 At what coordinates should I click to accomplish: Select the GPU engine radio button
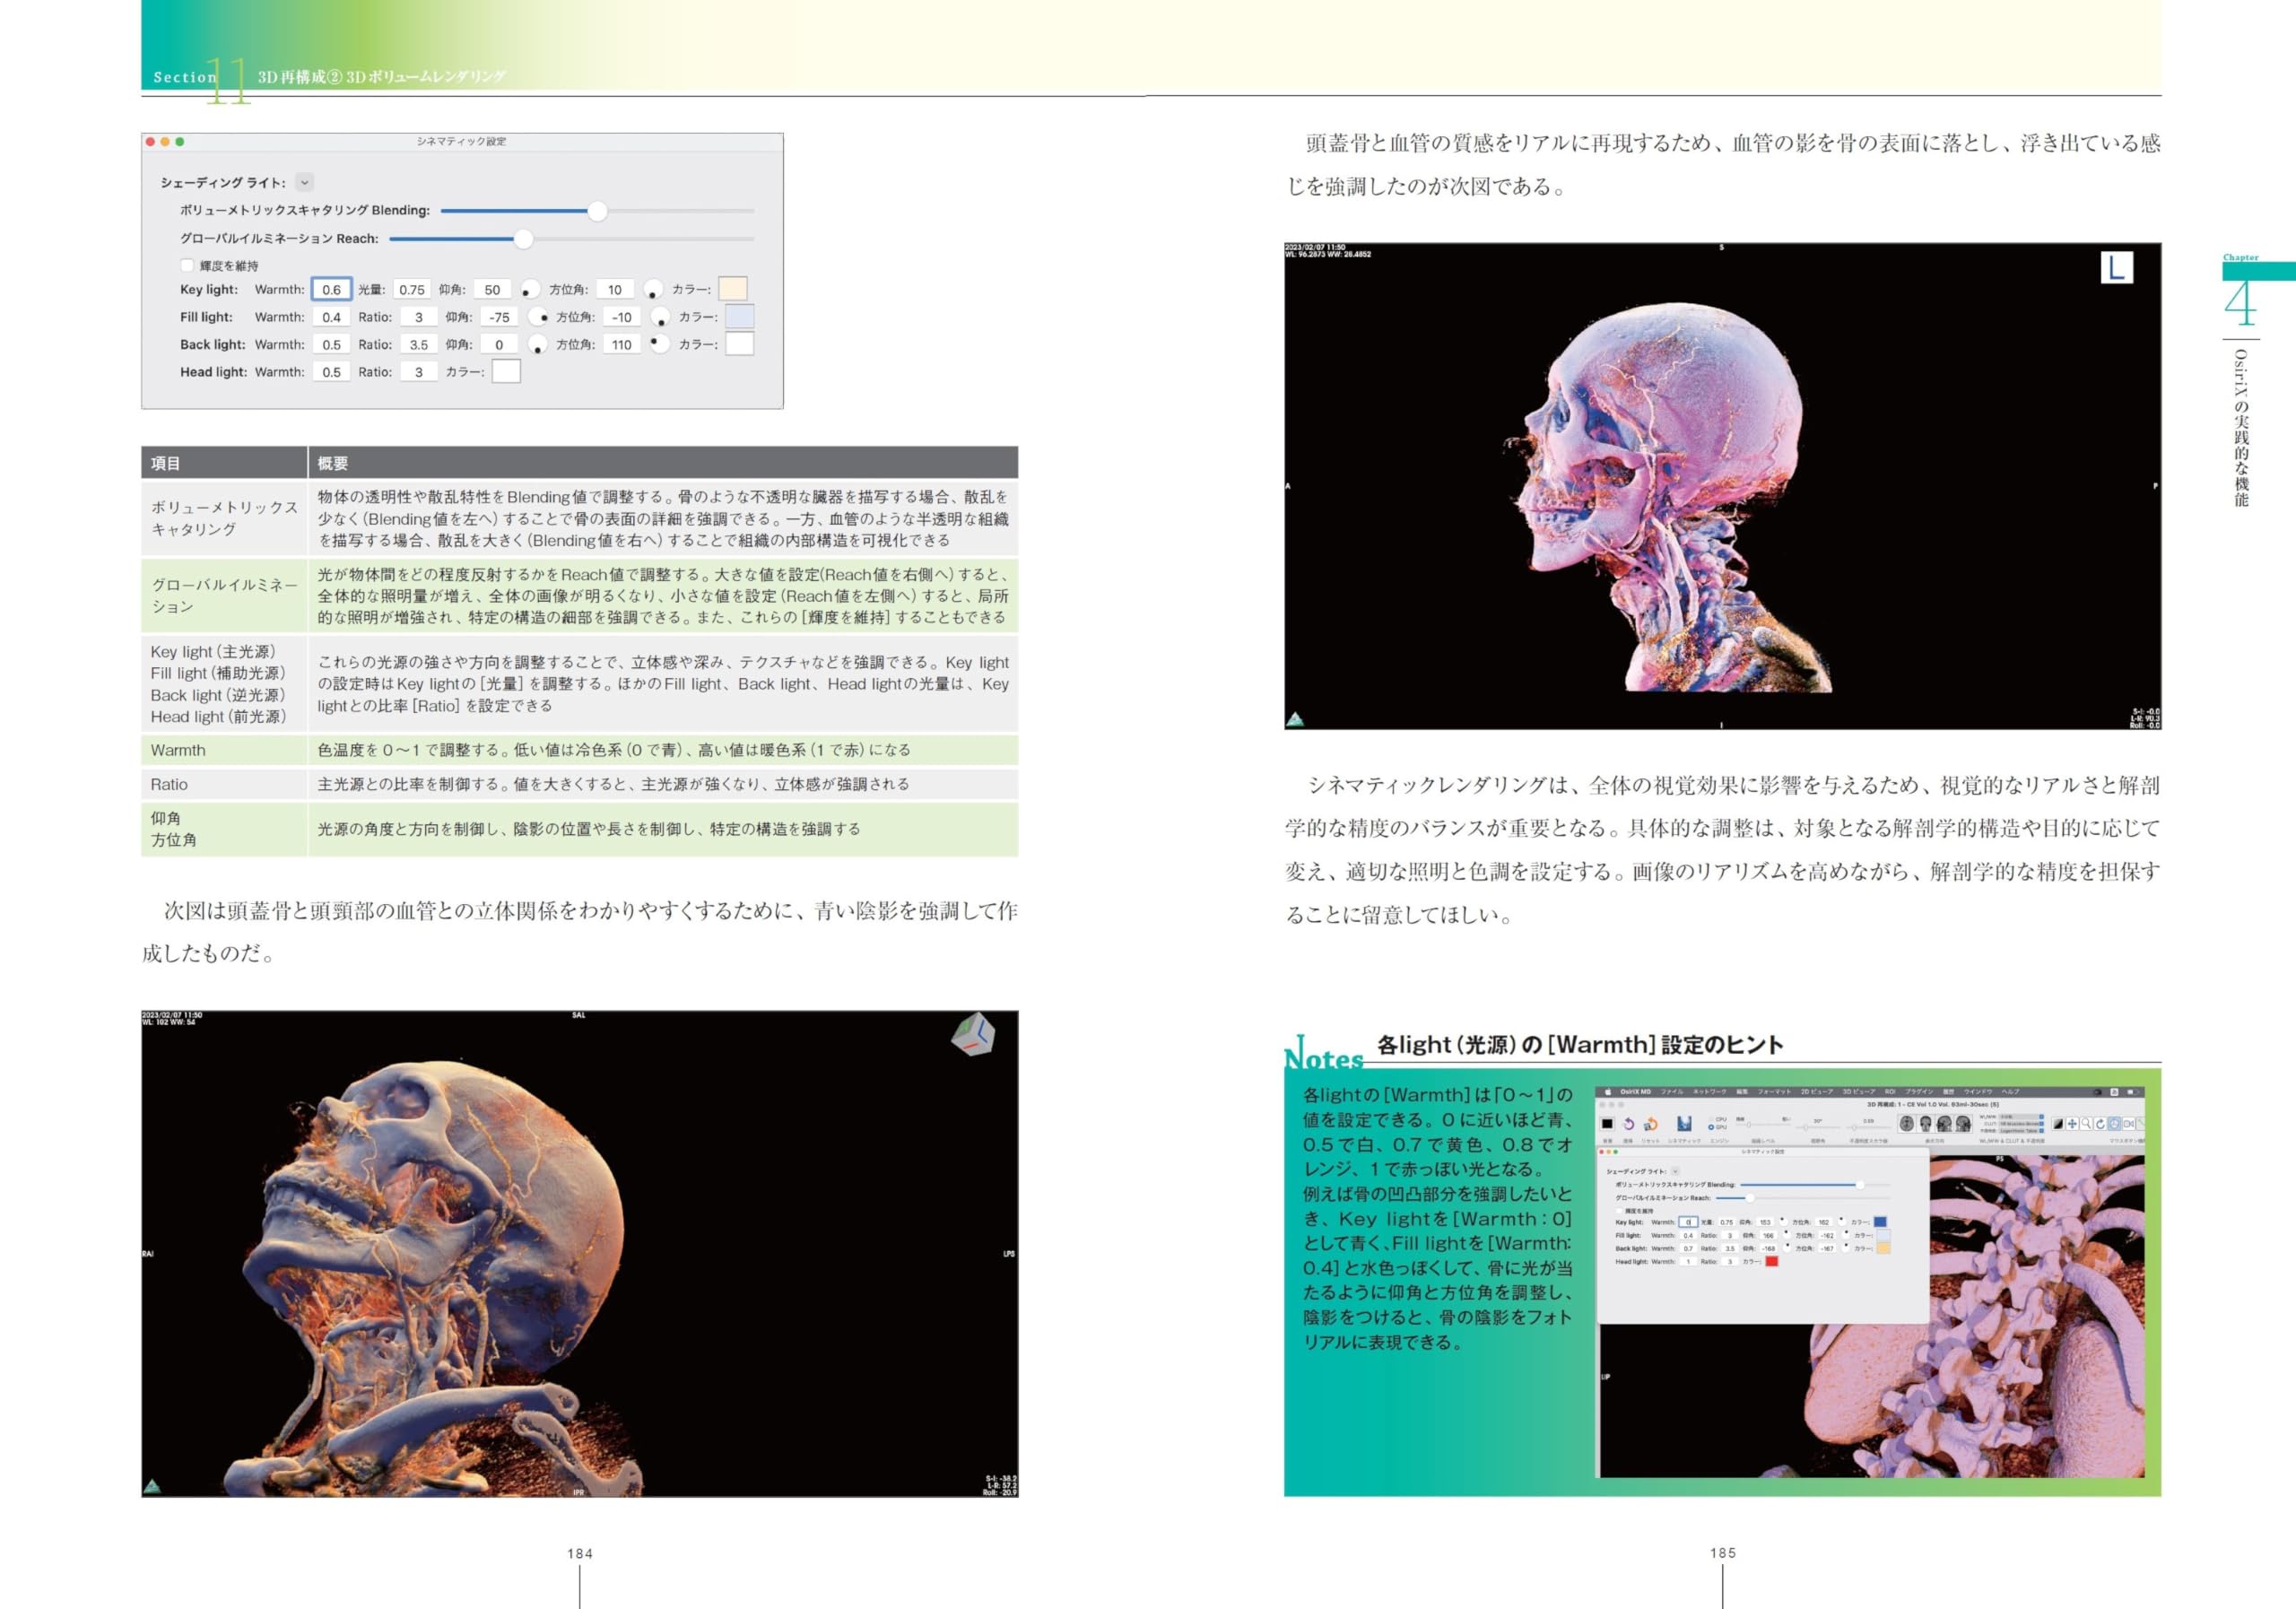1712,1128
